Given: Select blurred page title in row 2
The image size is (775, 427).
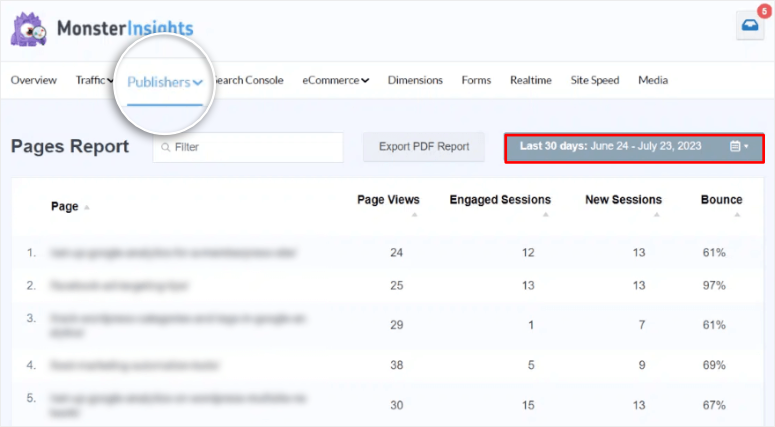Looking at the screenshot, I should click(x=119, y=286).
